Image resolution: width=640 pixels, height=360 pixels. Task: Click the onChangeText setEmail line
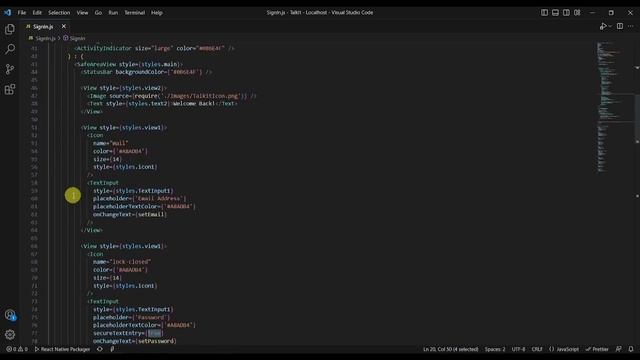click(130, 215)
